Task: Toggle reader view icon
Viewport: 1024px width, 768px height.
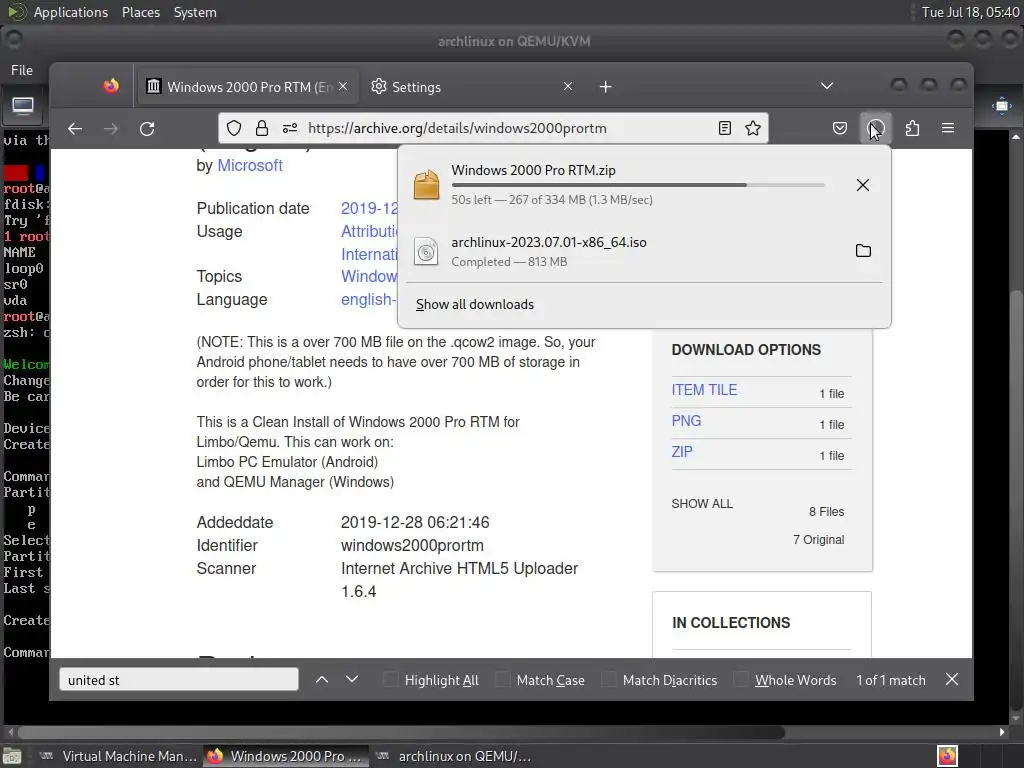Action: tap(724, 128)
